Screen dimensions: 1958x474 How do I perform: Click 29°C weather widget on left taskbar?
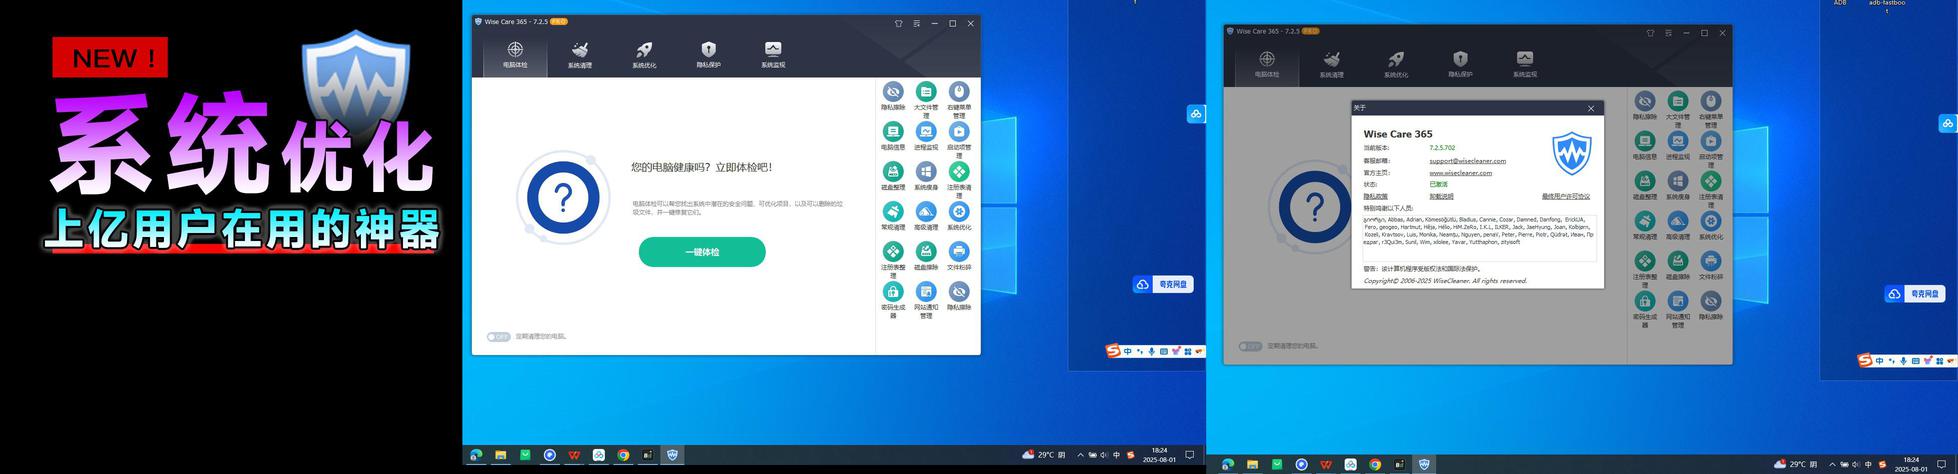1045,455
